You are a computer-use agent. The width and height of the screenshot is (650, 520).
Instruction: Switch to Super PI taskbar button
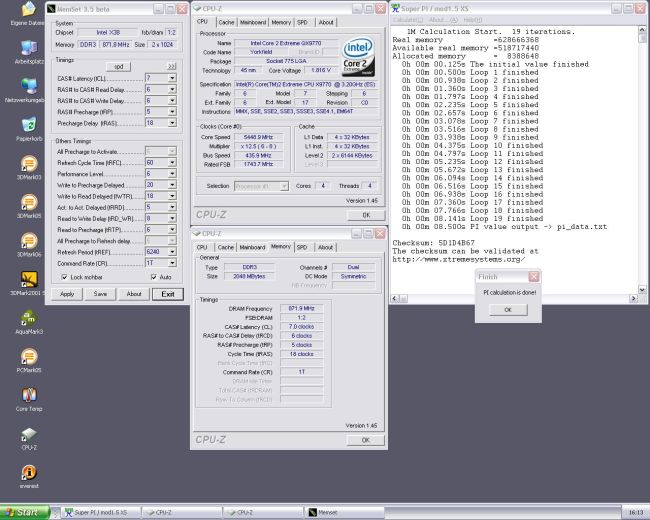101,513
